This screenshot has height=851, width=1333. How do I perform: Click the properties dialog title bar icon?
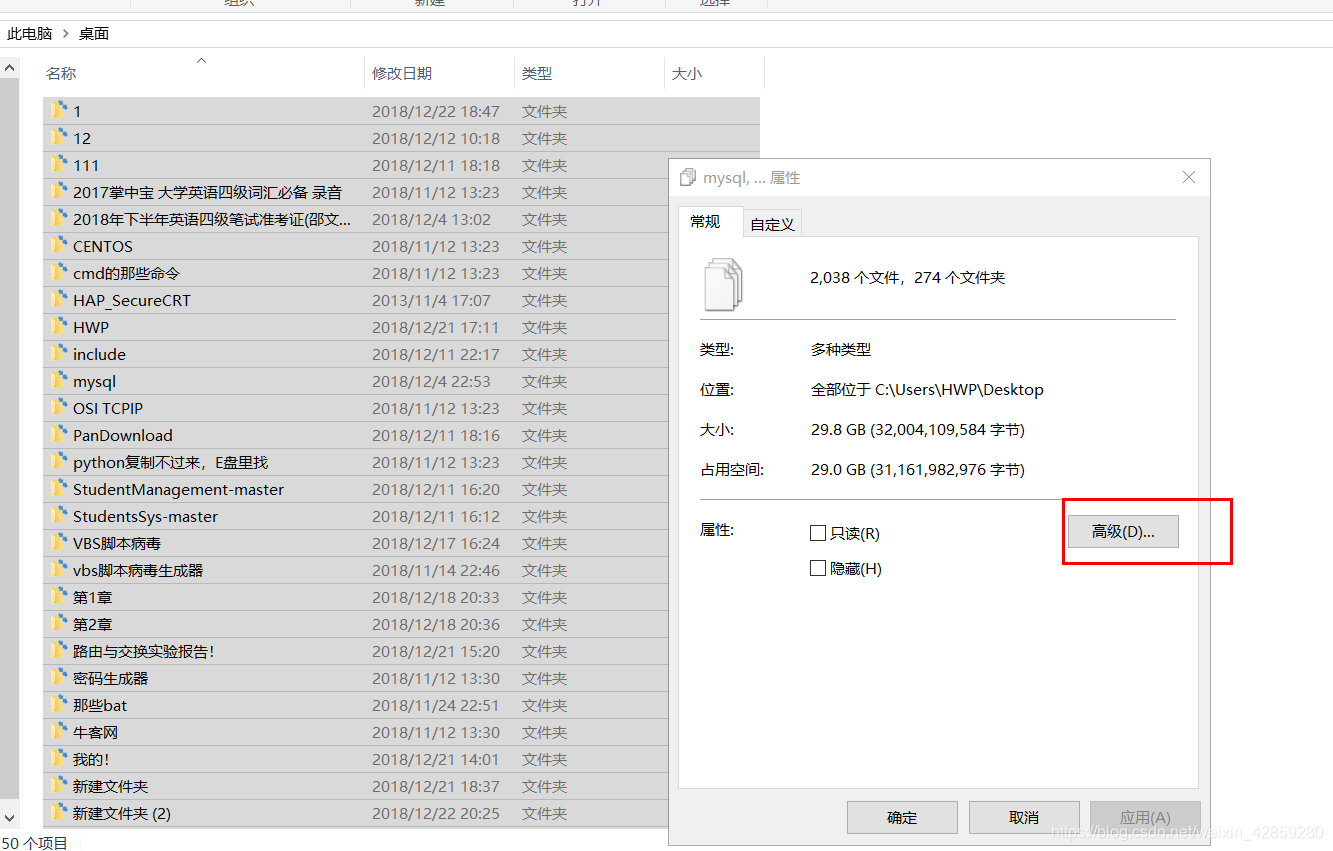[688, 177]
